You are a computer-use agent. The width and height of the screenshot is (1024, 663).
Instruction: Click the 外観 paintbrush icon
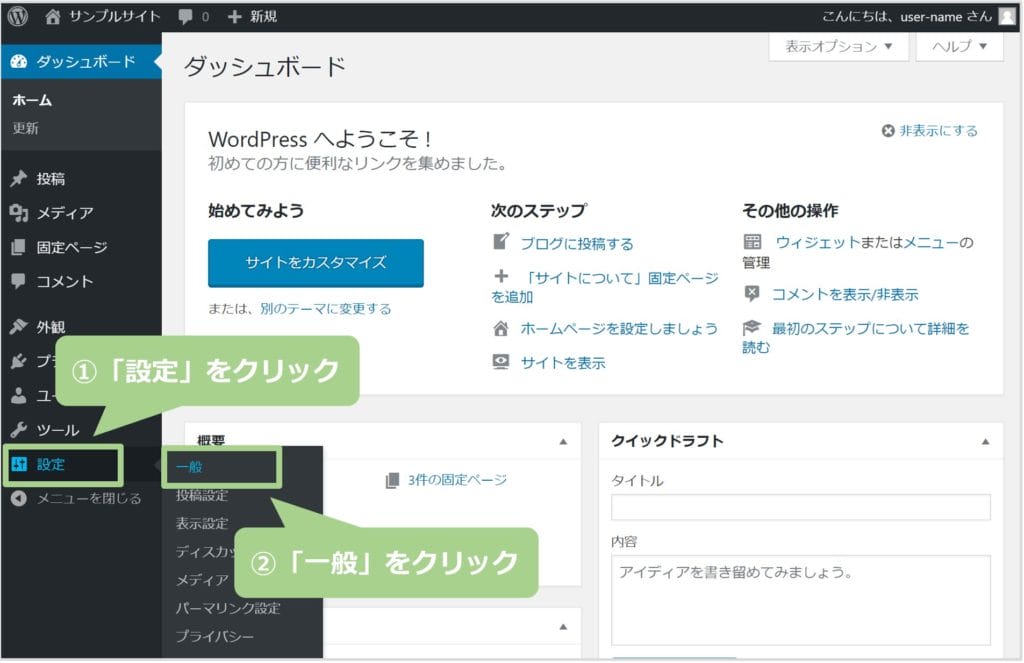pos(19,327)
